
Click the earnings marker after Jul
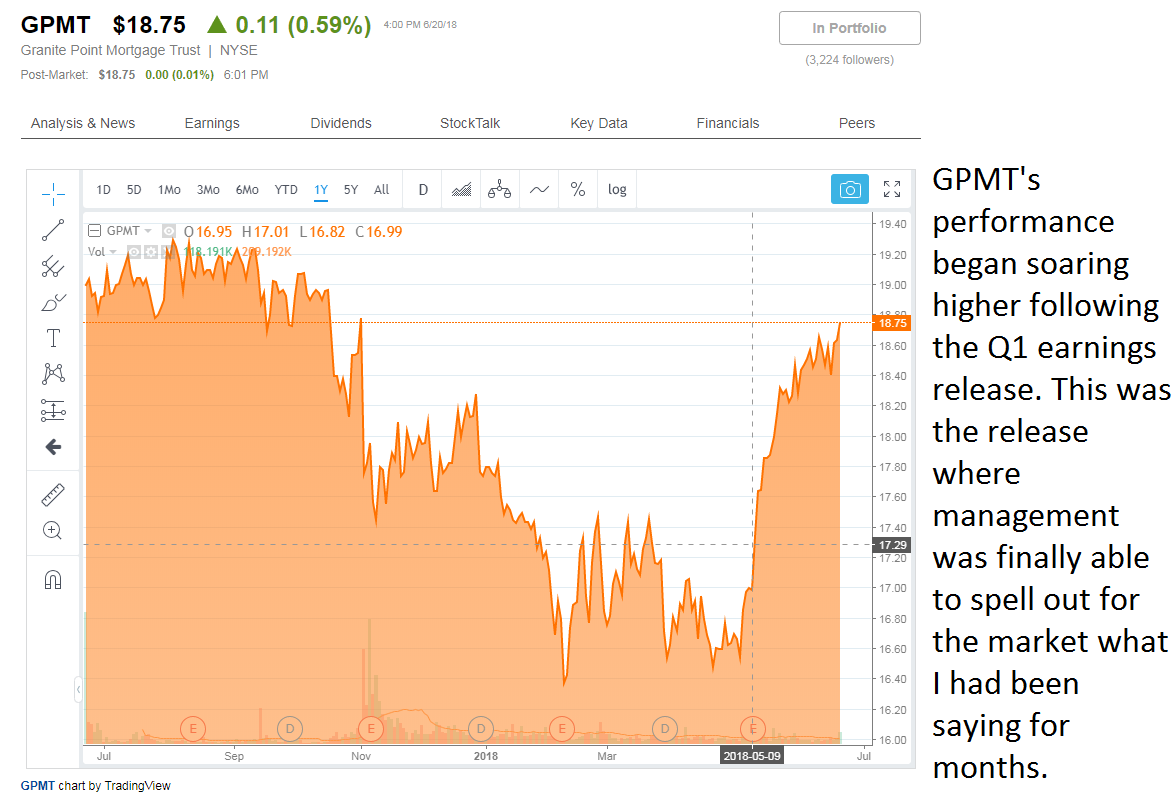tap(193, 728)
